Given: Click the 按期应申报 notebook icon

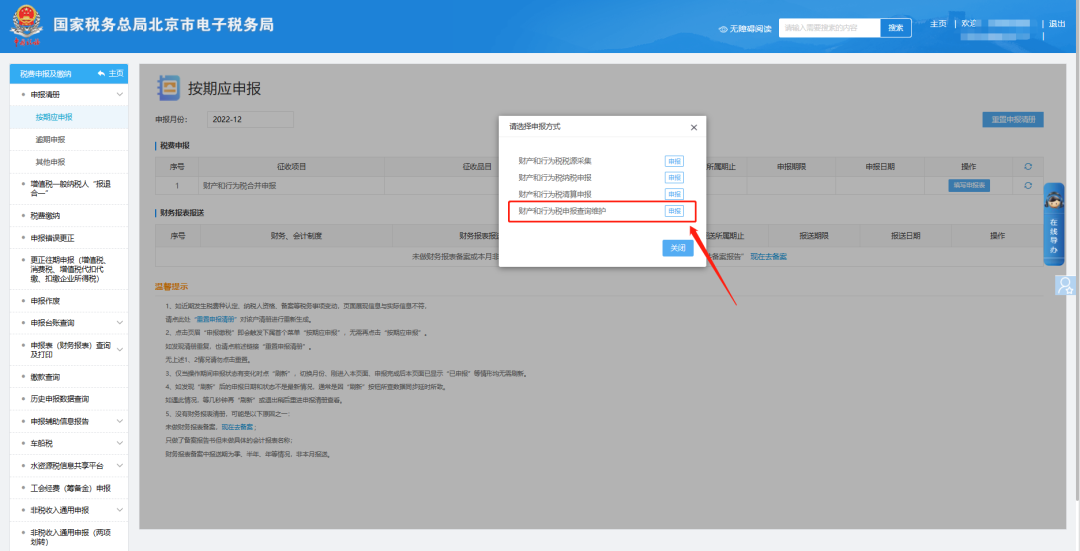Looking at the screenshot, I should [169, 89].
